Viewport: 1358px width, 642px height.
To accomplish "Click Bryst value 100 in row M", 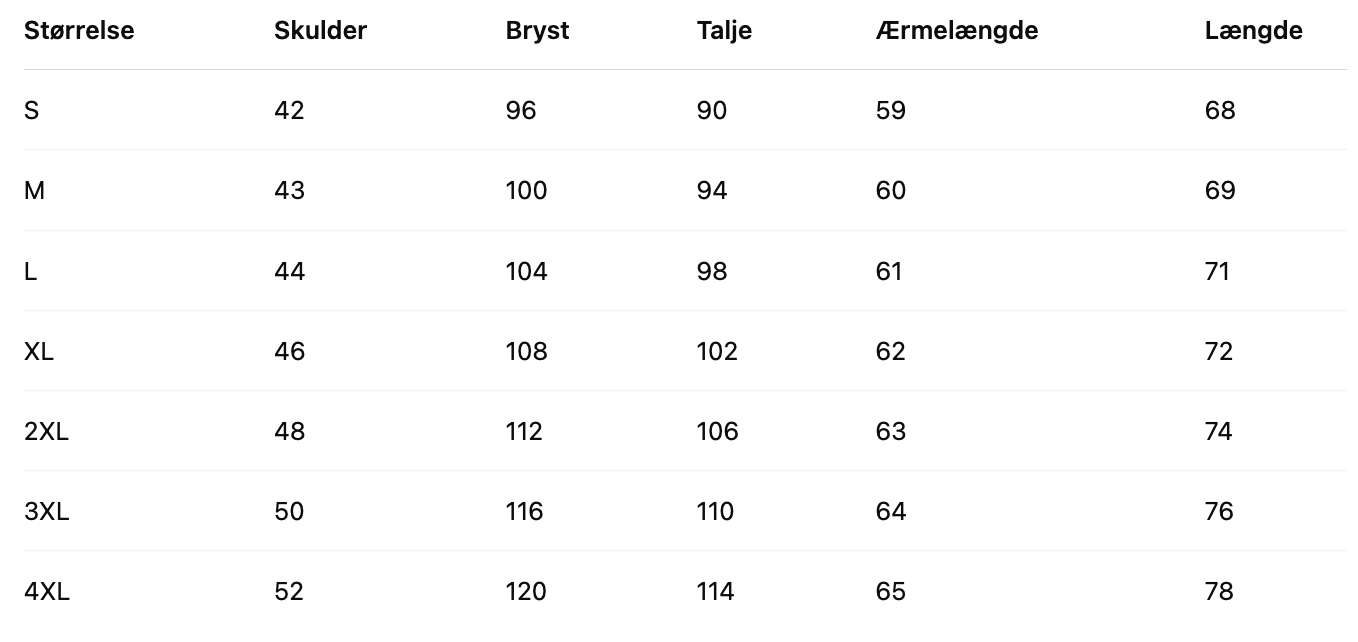I will point(526,190).
